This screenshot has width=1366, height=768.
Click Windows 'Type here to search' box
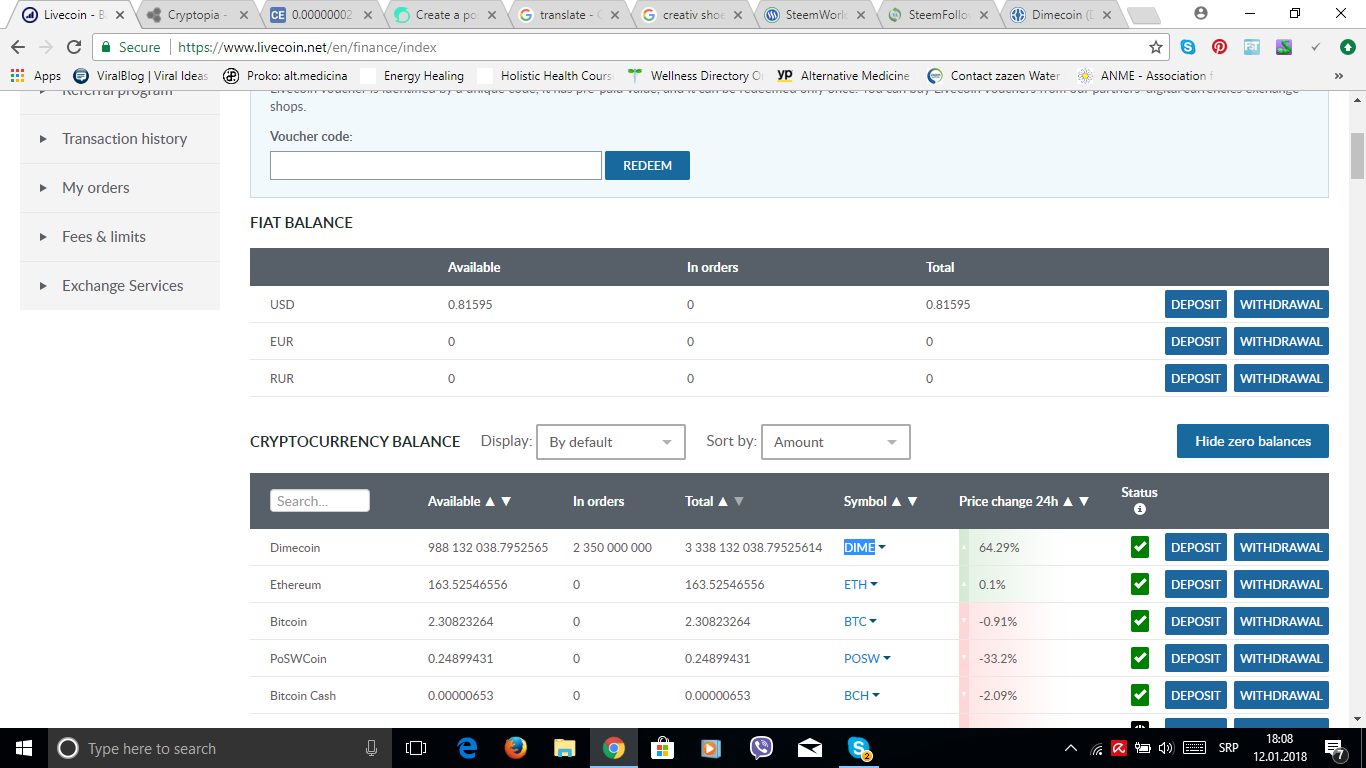pyautogui.click(x=217, y=748)
